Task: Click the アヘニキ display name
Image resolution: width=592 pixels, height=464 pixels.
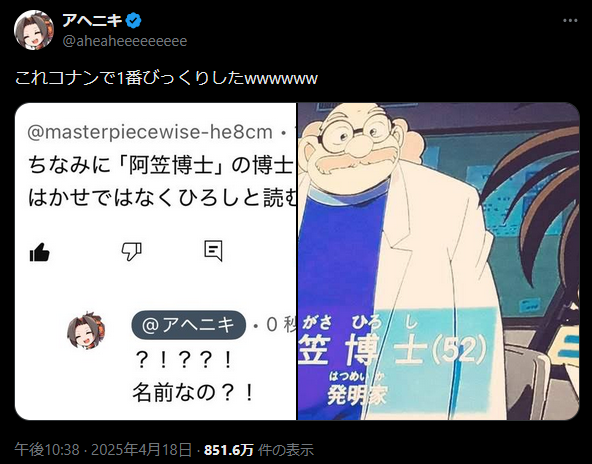Action: click(92, 20)
